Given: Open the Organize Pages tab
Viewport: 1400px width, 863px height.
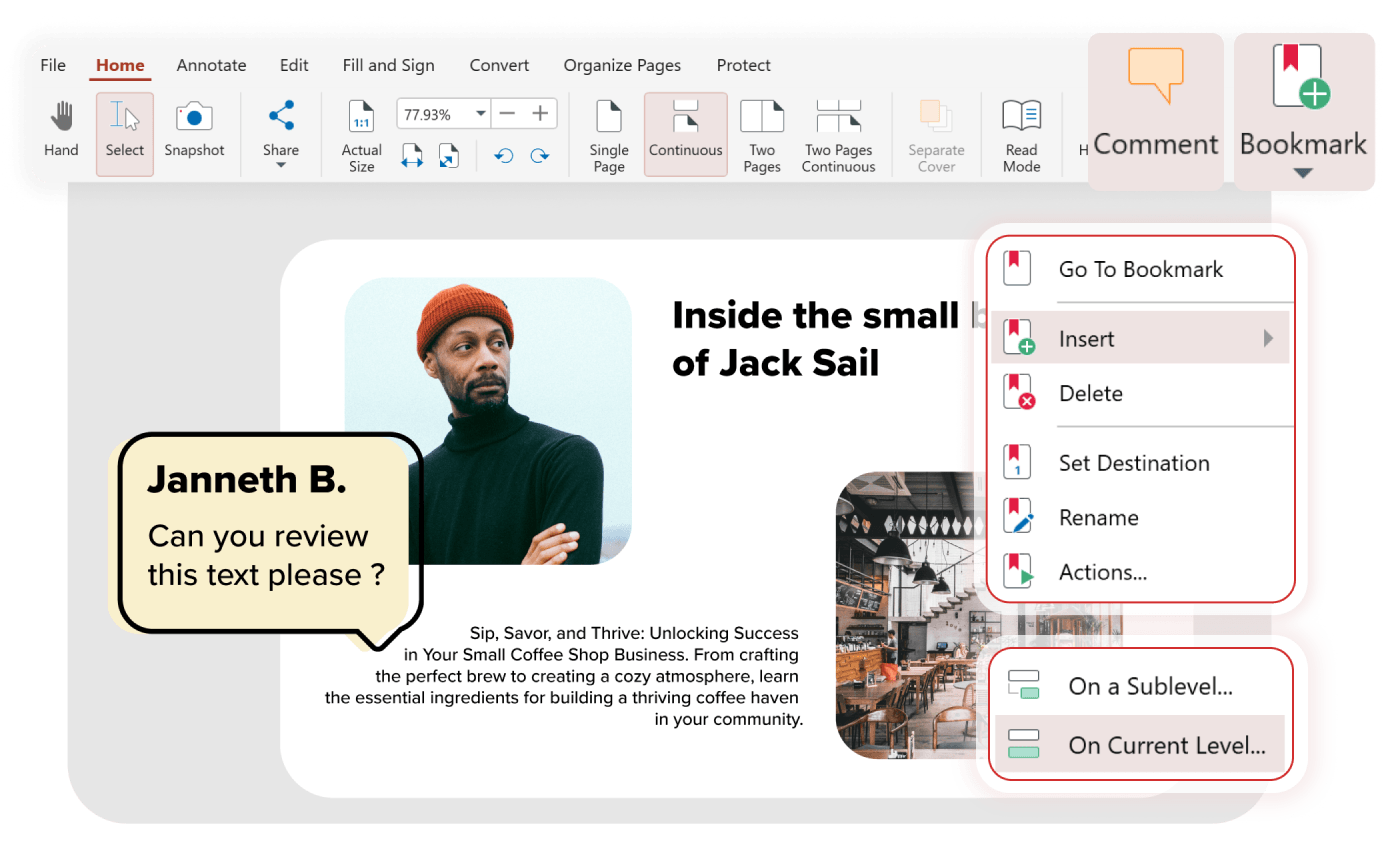Looking at the screenshot, I should (622, 65).
